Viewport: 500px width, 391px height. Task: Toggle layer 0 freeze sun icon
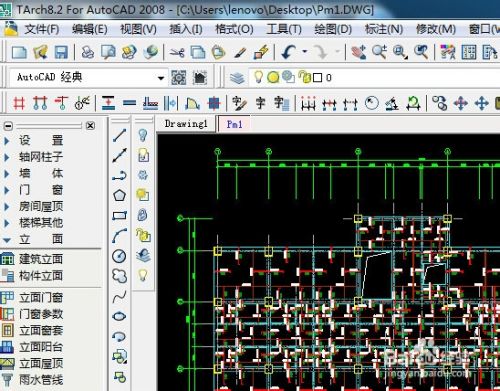tap(273, 78)
